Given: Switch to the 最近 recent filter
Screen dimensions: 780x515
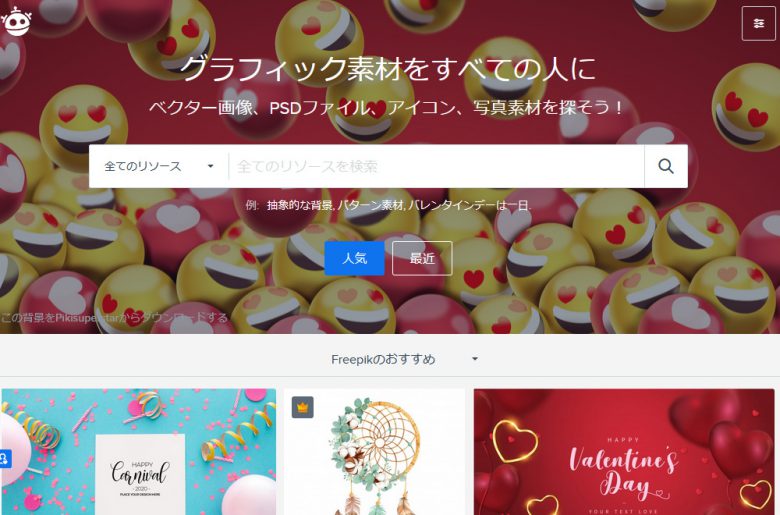Looking at the screenshot, I should (x=422, y=258).
